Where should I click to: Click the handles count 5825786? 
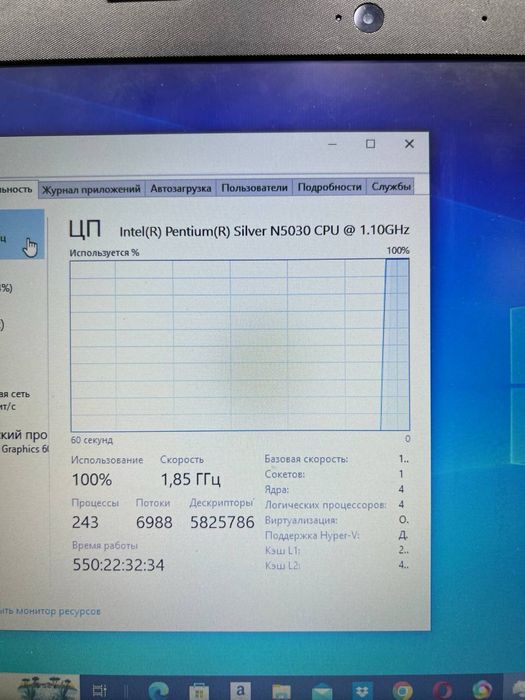[x=222, y=522]
